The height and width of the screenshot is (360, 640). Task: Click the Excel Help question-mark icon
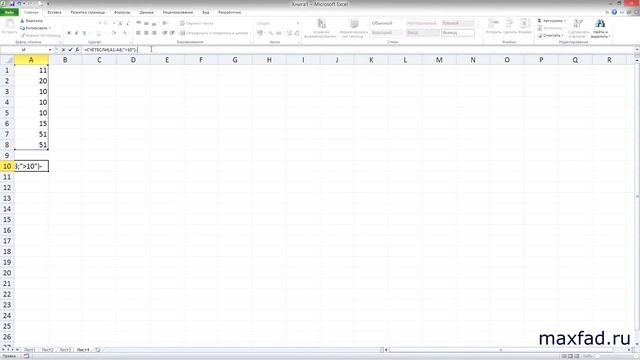(x=614, y=12)
